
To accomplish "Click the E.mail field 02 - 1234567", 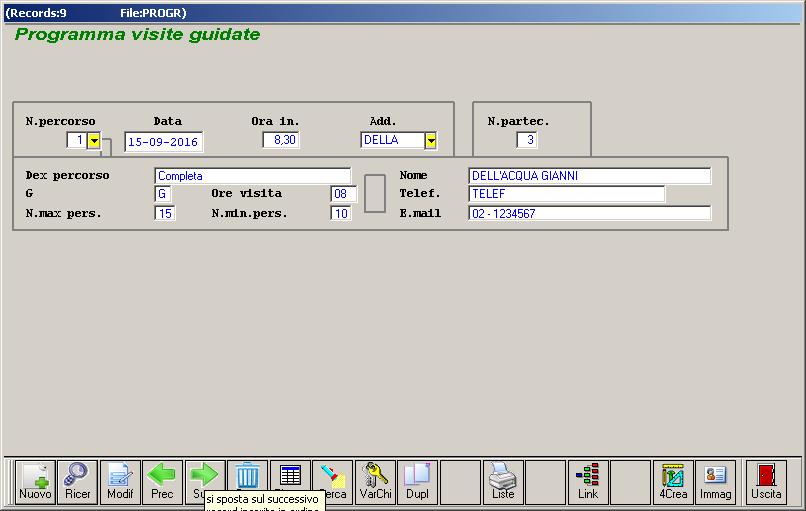I will click(x=590, y=213).
